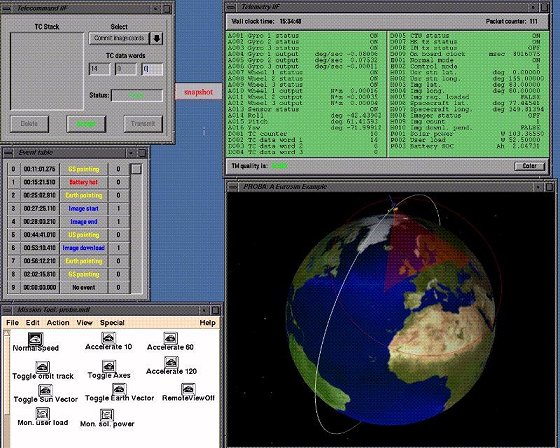The height and width of the screenshot is (448, 560).
Task: Open the Mon. sol. power monitor icon
Action: tap(107, 415)
